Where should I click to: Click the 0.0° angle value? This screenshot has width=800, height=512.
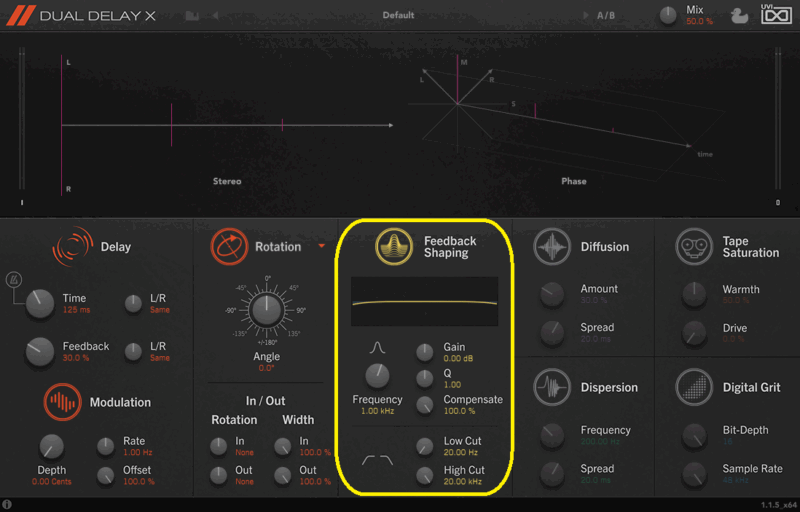266,368
